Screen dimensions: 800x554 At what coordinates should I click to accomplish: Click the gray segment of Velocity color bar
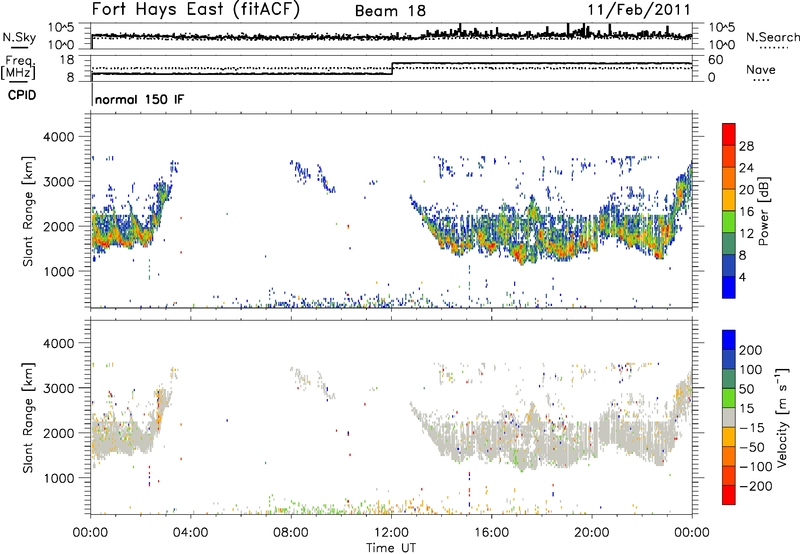pos(729,417)
